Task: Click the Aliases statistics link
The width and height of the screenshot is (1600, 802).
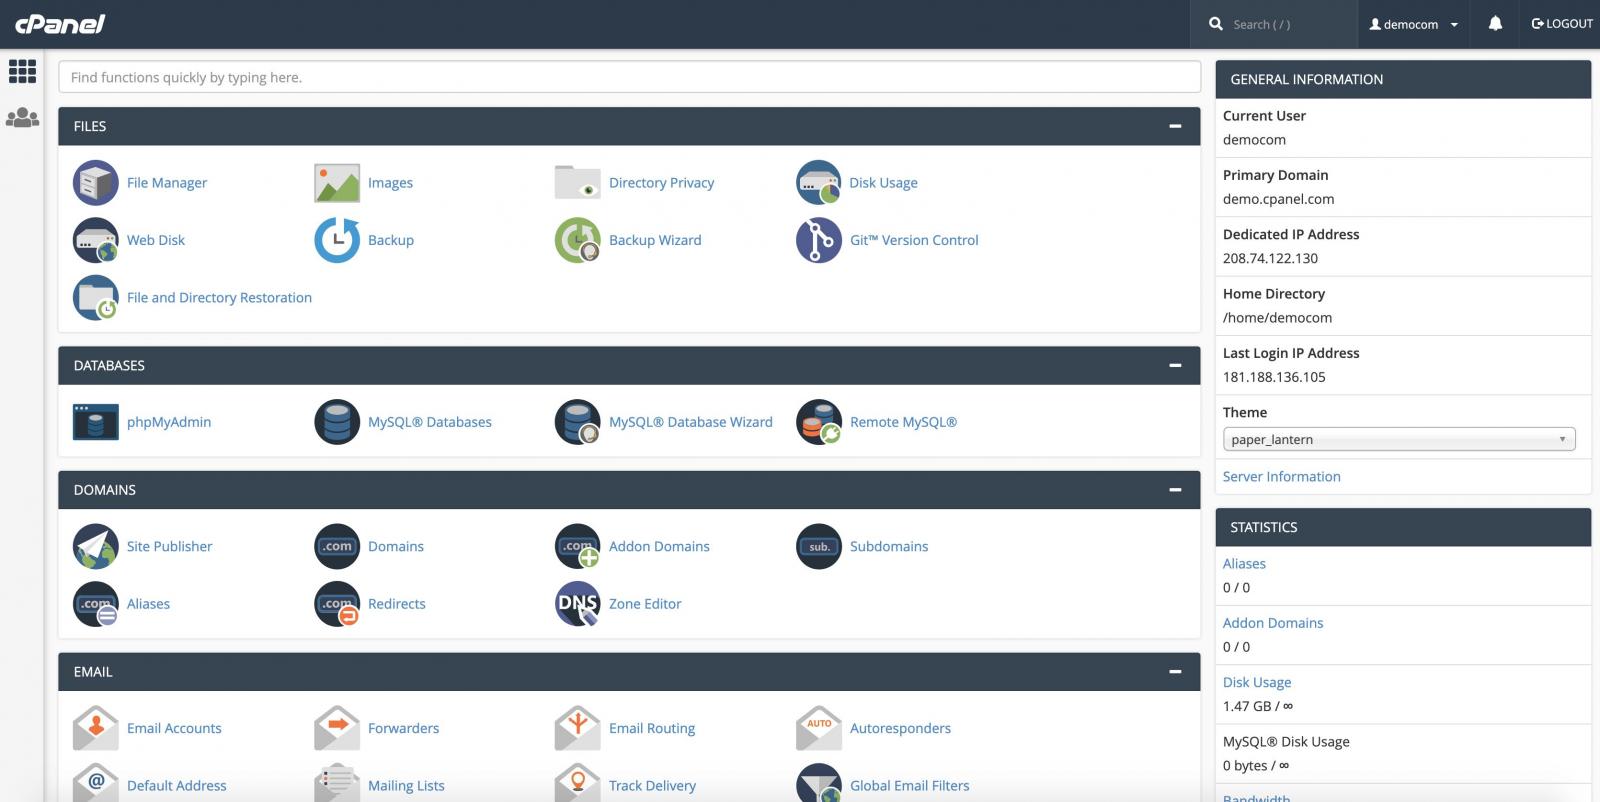Action: [x=1244, y=564]
